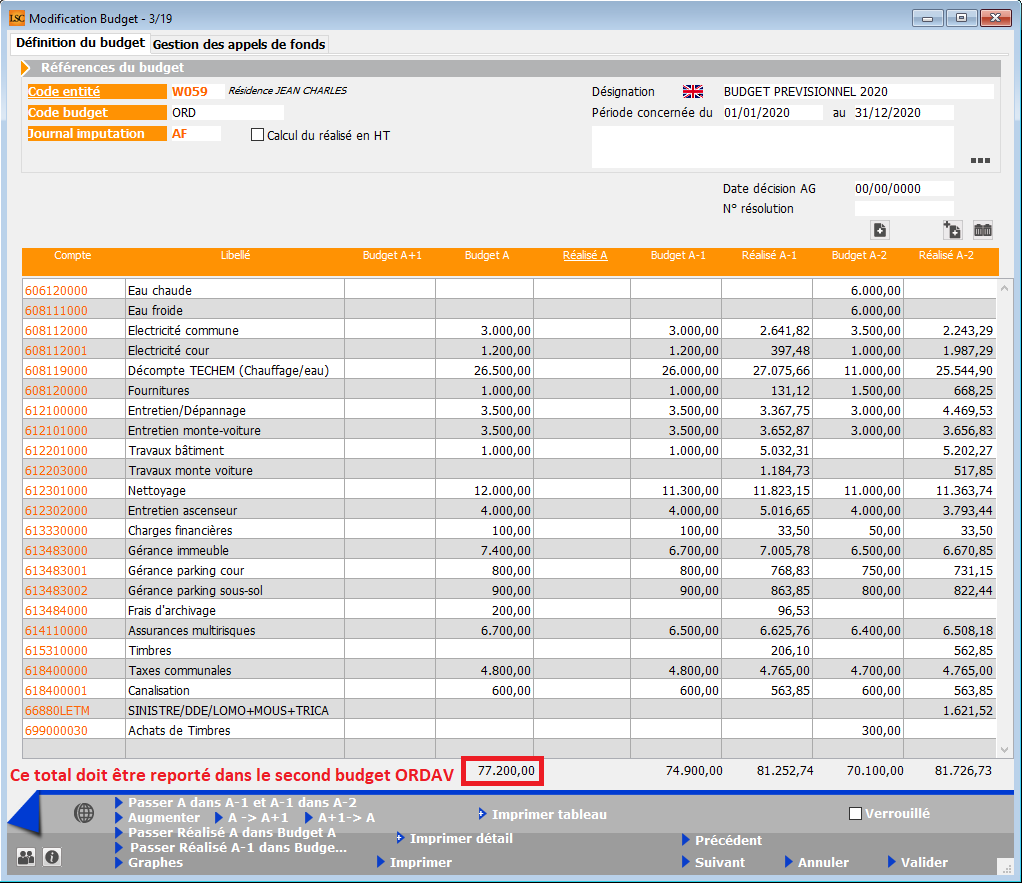
Task: Click the table scrollbar down arrow
Action: (x=1004, y=749)
